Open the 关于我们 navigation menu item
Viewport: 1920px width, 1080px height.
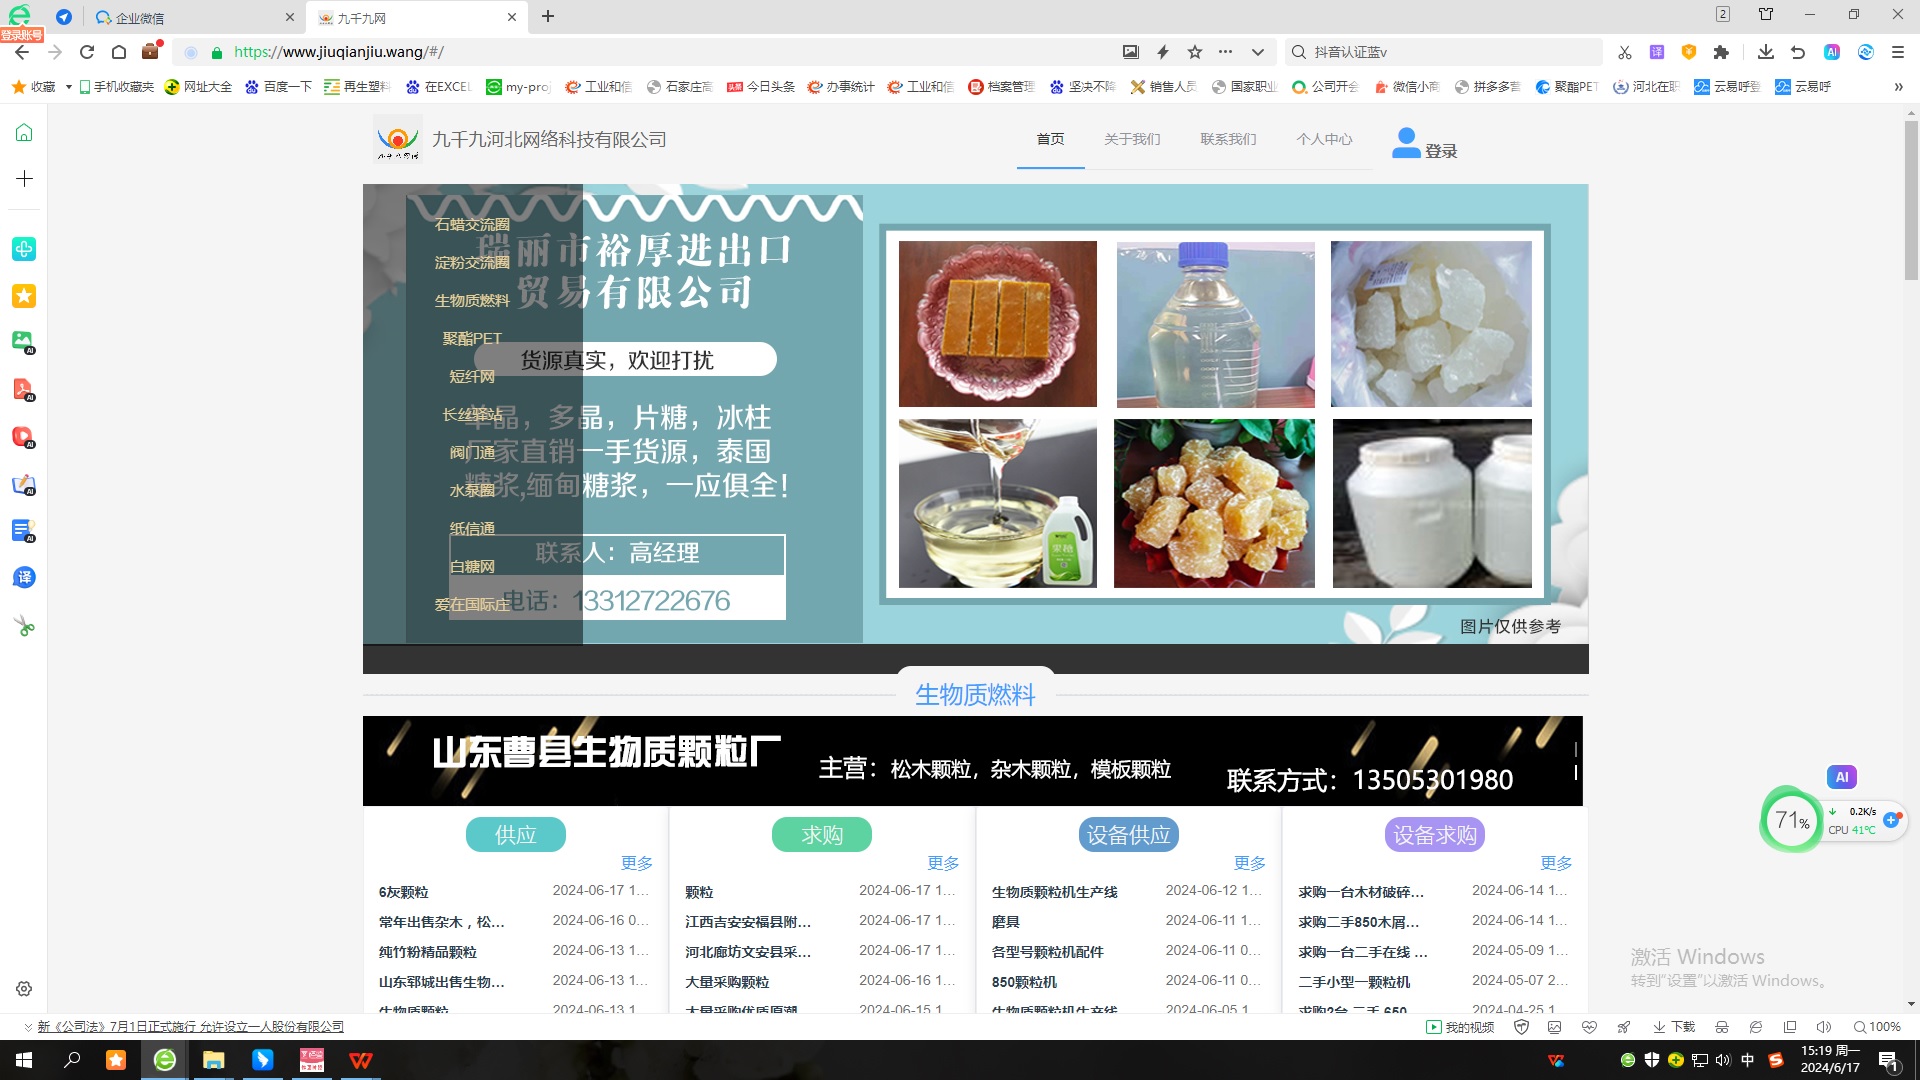pyautogui.click(x=1131, y=139)
